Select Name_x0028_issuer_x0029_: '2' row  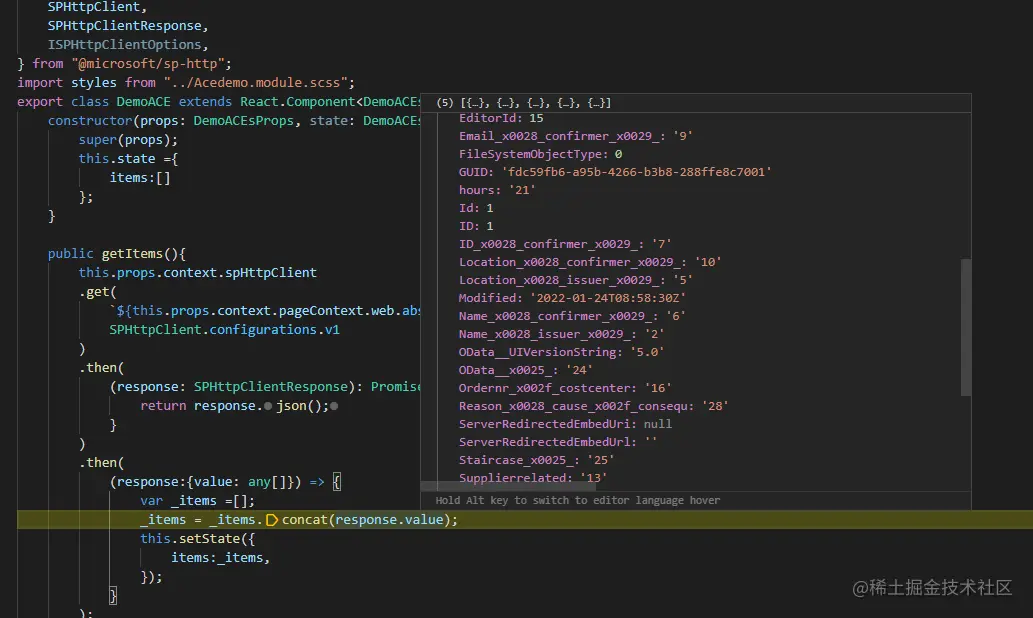point(561,334)
